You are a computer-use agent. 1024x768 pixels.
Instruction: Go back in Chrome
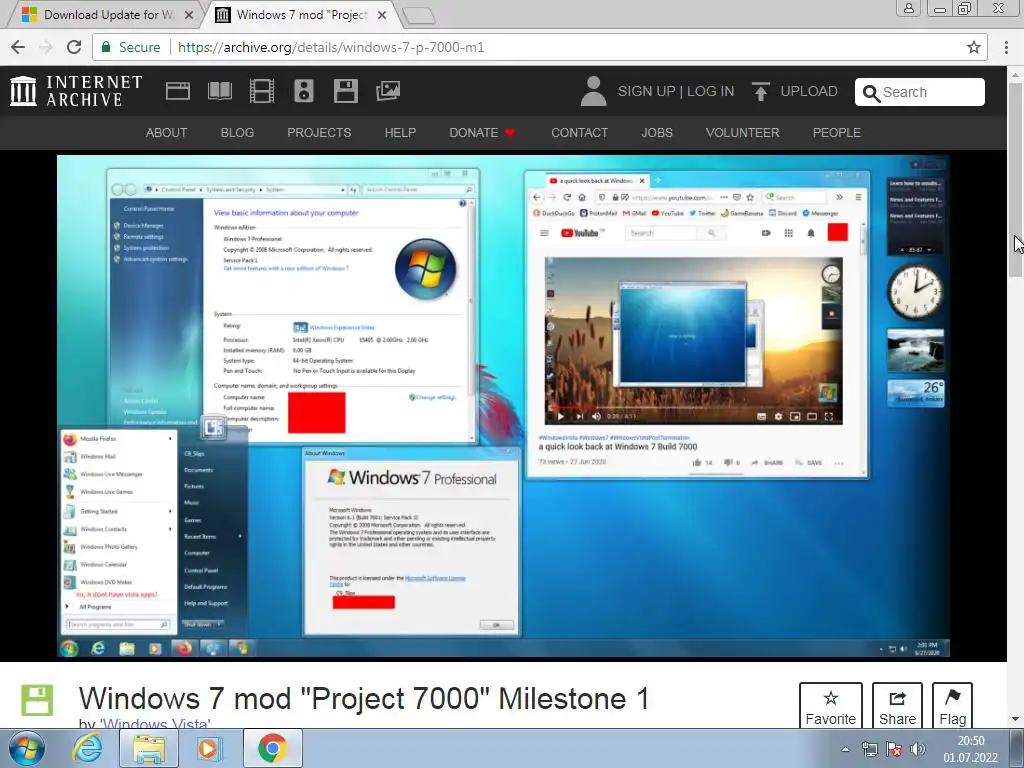click(x=18, y=47)
